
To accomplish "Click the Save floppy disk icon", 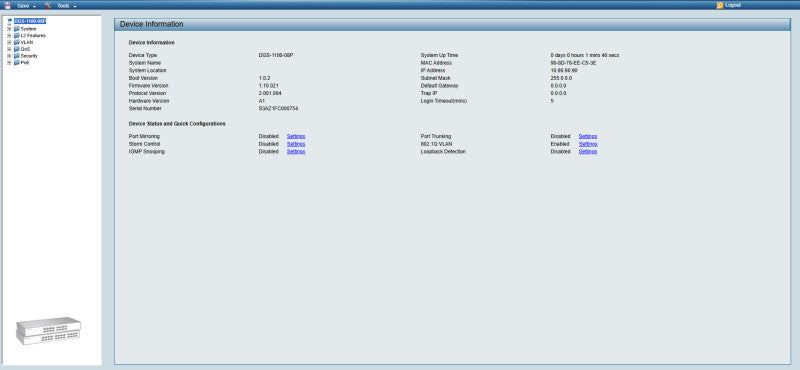I will [x=8, y=5].
